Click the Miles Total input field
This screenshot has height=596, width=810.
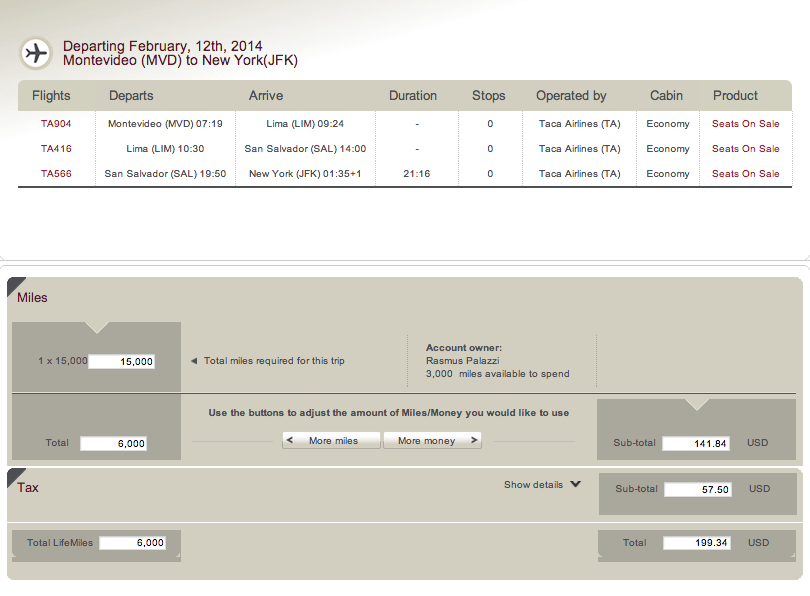click(x=113, y=443)
